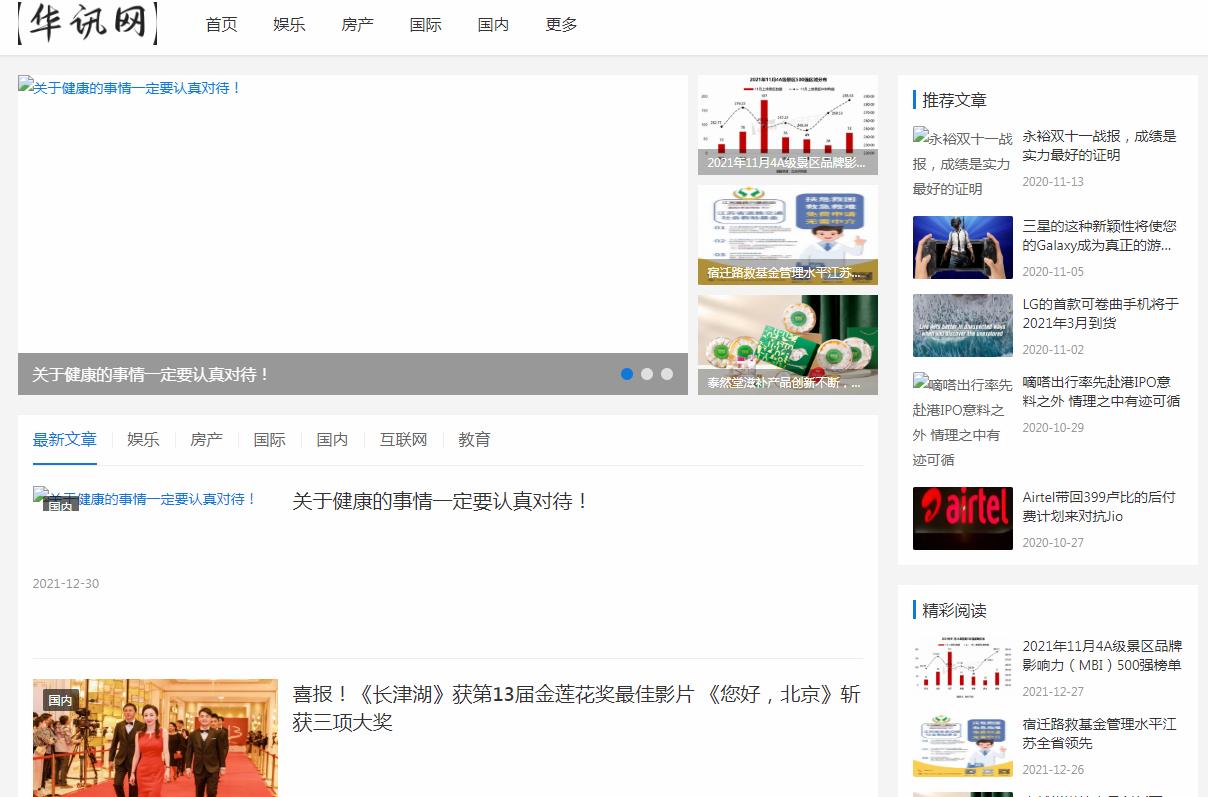Go to 房产 in top navigation

[x=358, y=25]
